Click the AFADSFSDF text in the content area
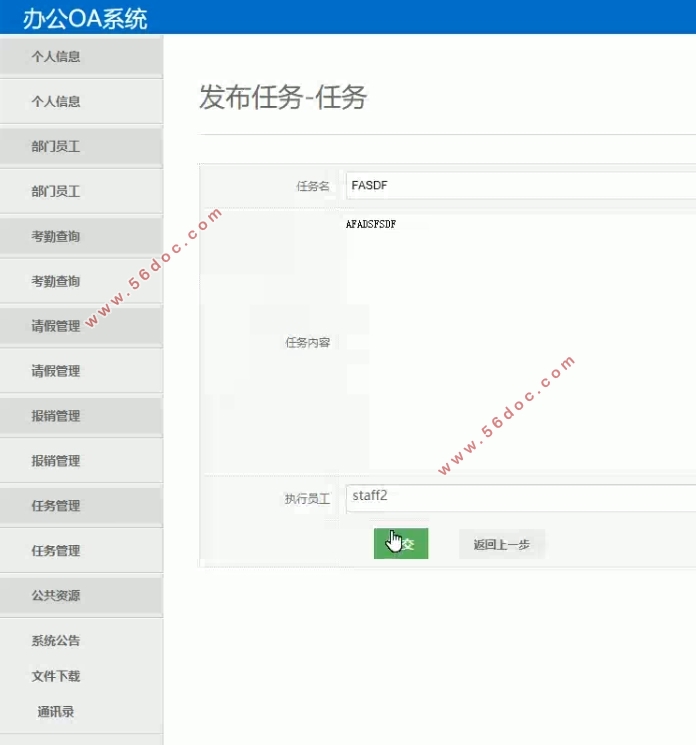The height and width of the screenshot is (745, 696). pos(371,224)
